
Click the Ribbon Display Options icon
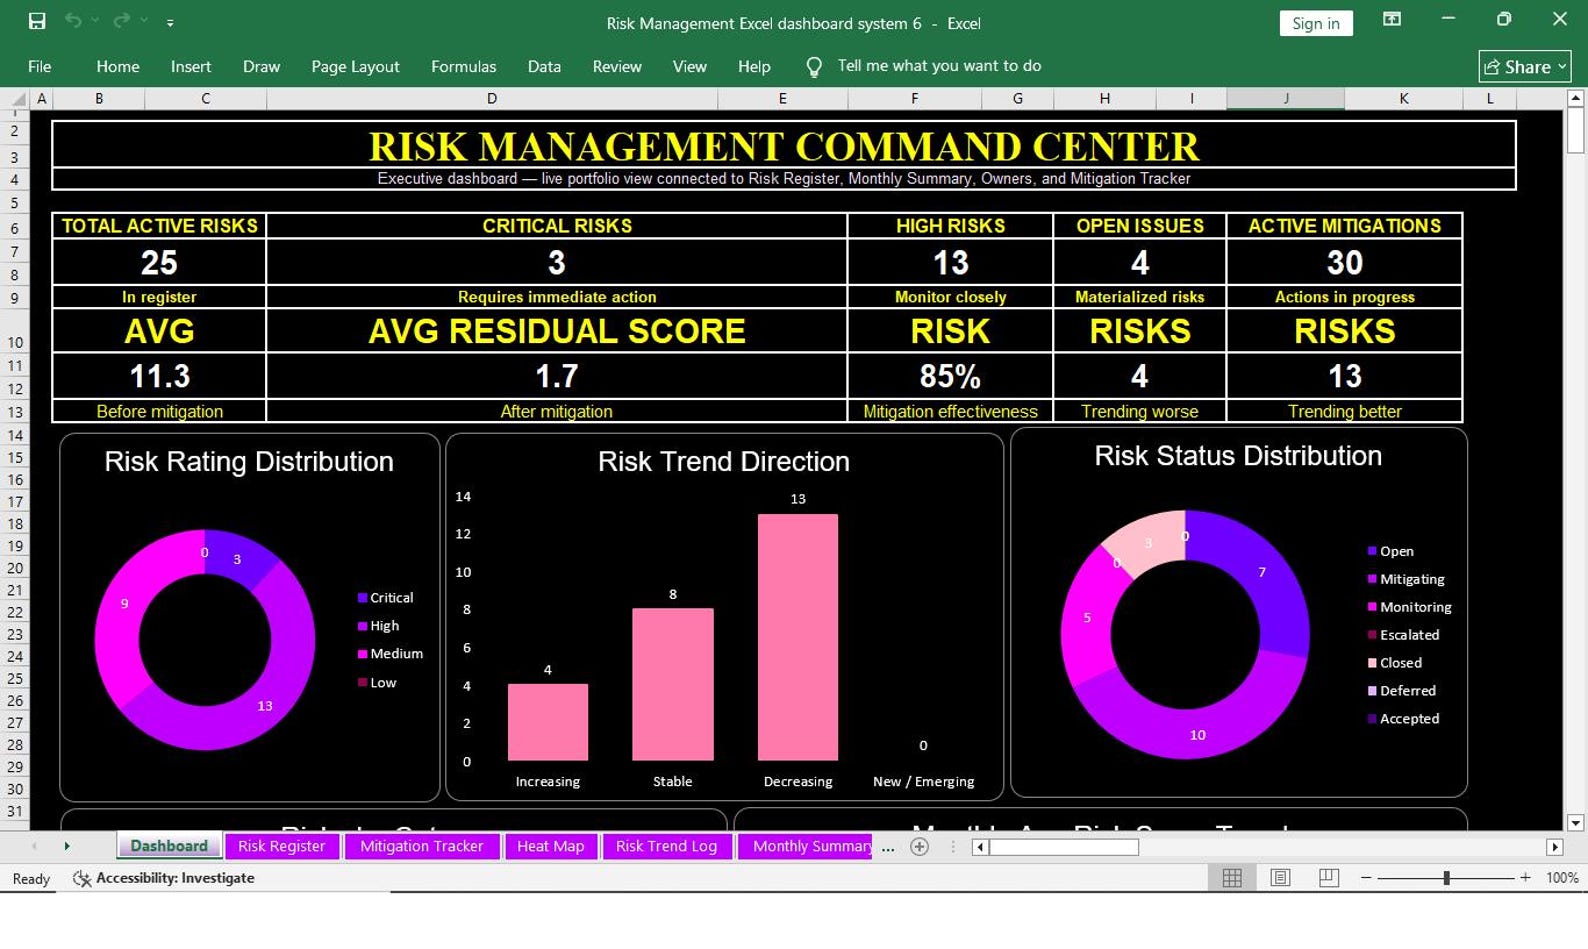[1391, 19]
